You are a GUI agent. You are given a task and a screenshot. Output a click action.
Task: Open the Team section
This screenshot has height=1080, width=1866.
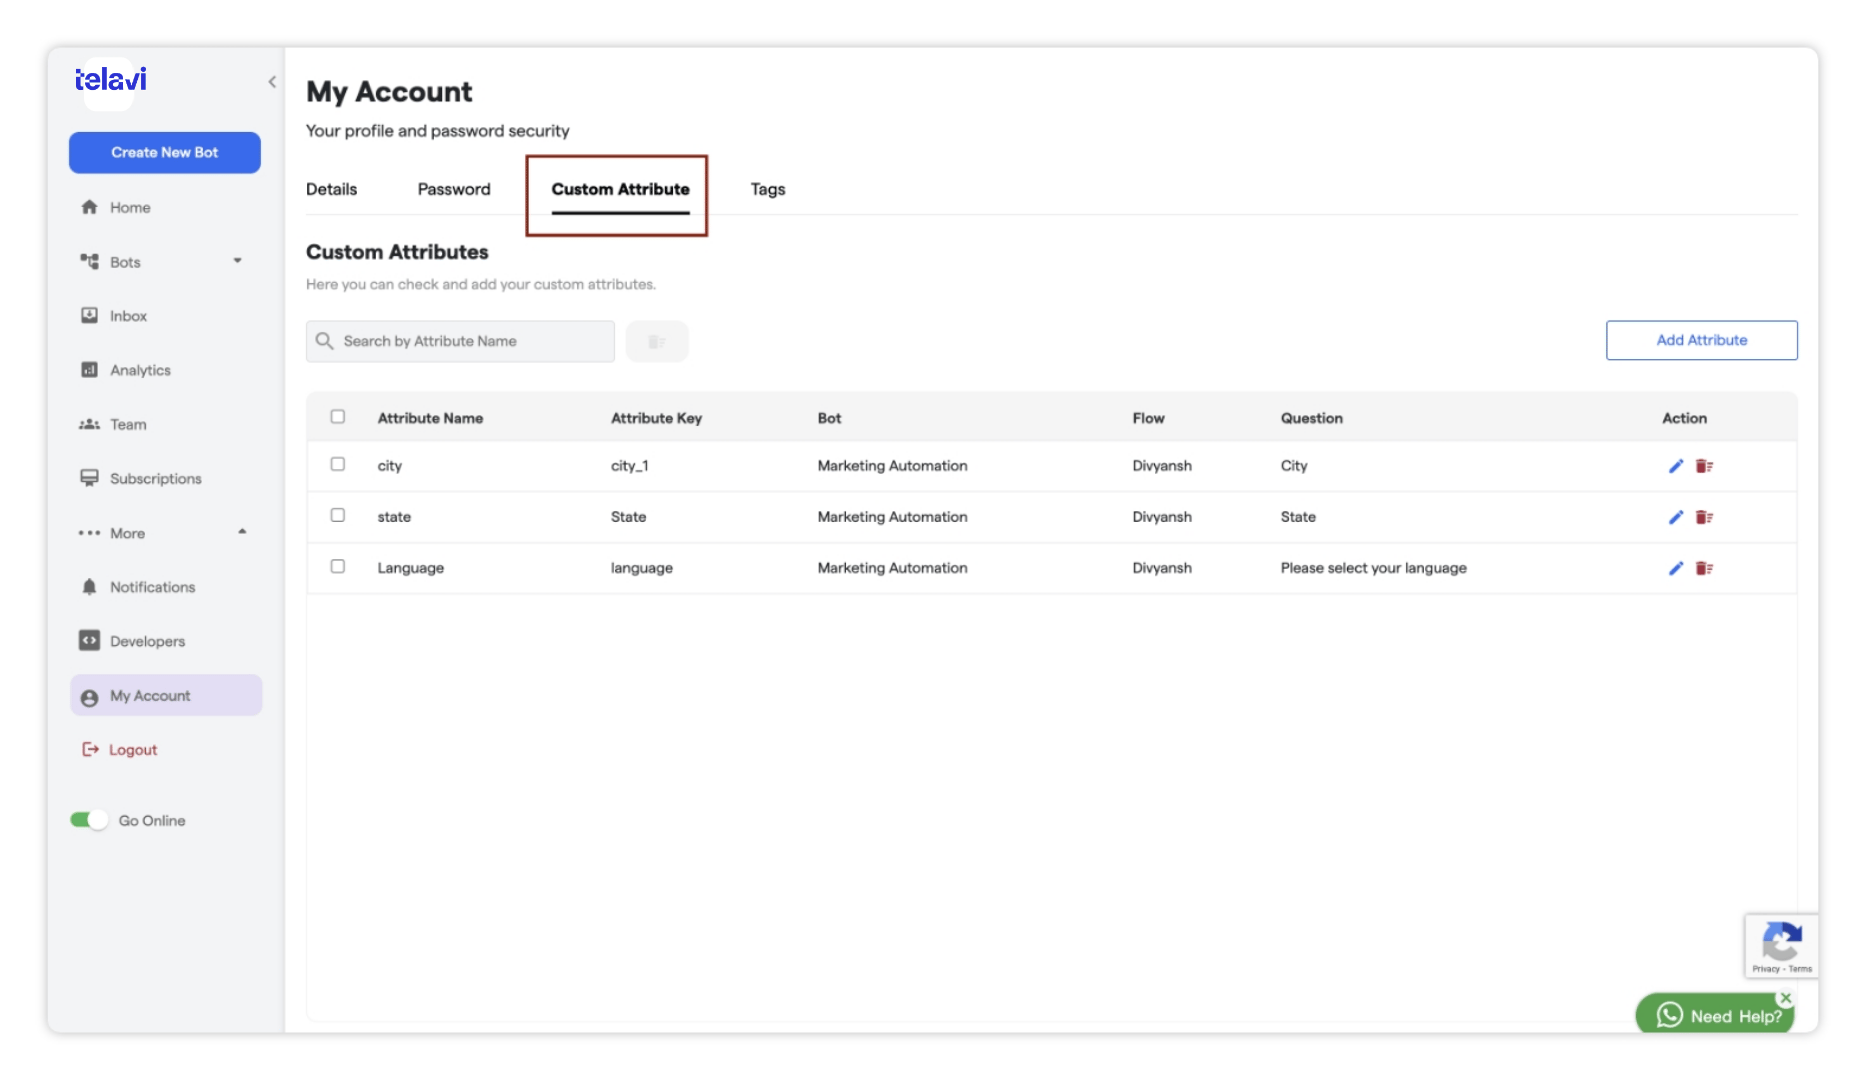pos(128,424)
